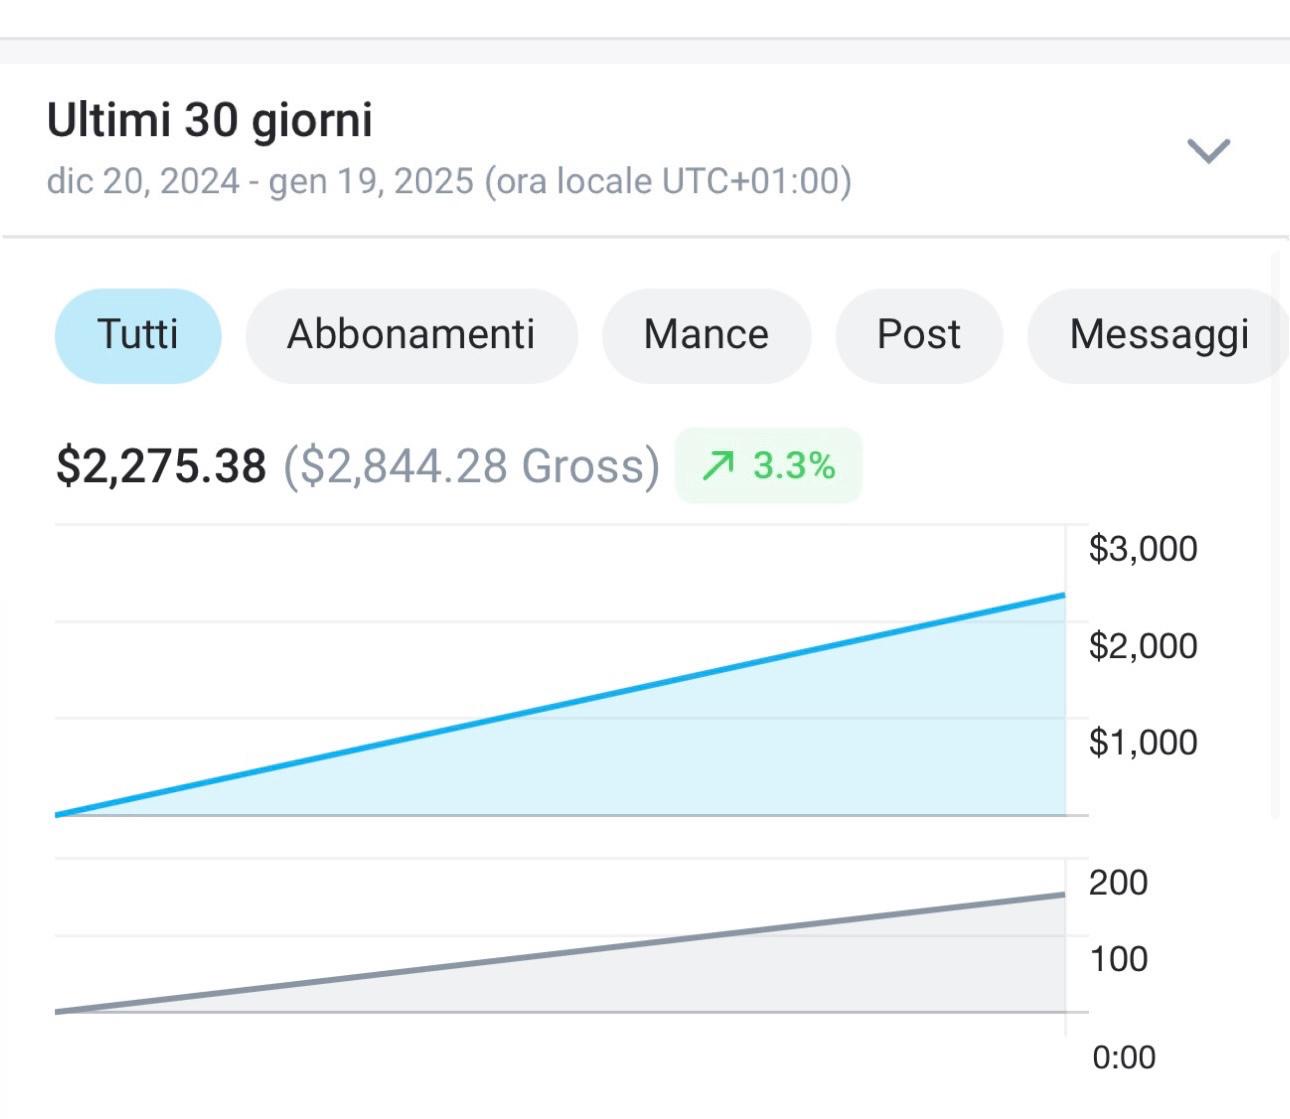Click the green upward trend arrow icon
Screen dimensions: 1290x1119
click(718, 465)
